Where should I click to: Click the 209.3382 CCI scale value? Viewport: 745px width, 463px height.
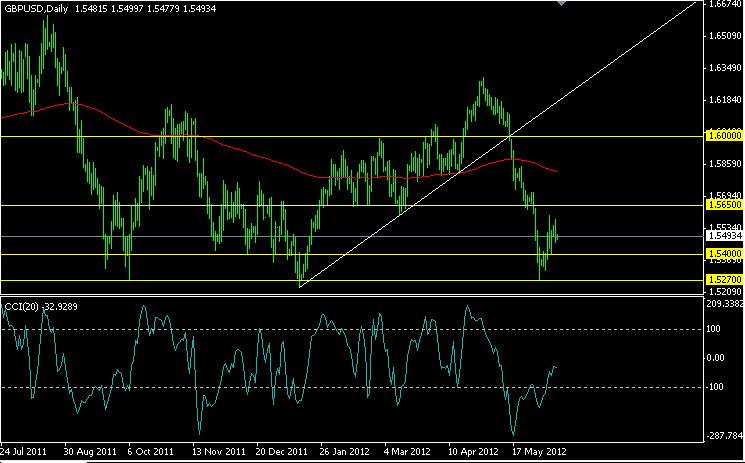(726, 304)
